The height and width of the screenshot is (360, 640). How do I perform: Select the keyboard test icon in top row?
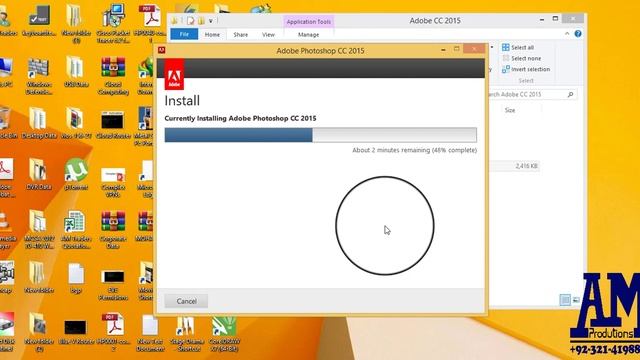39,20
